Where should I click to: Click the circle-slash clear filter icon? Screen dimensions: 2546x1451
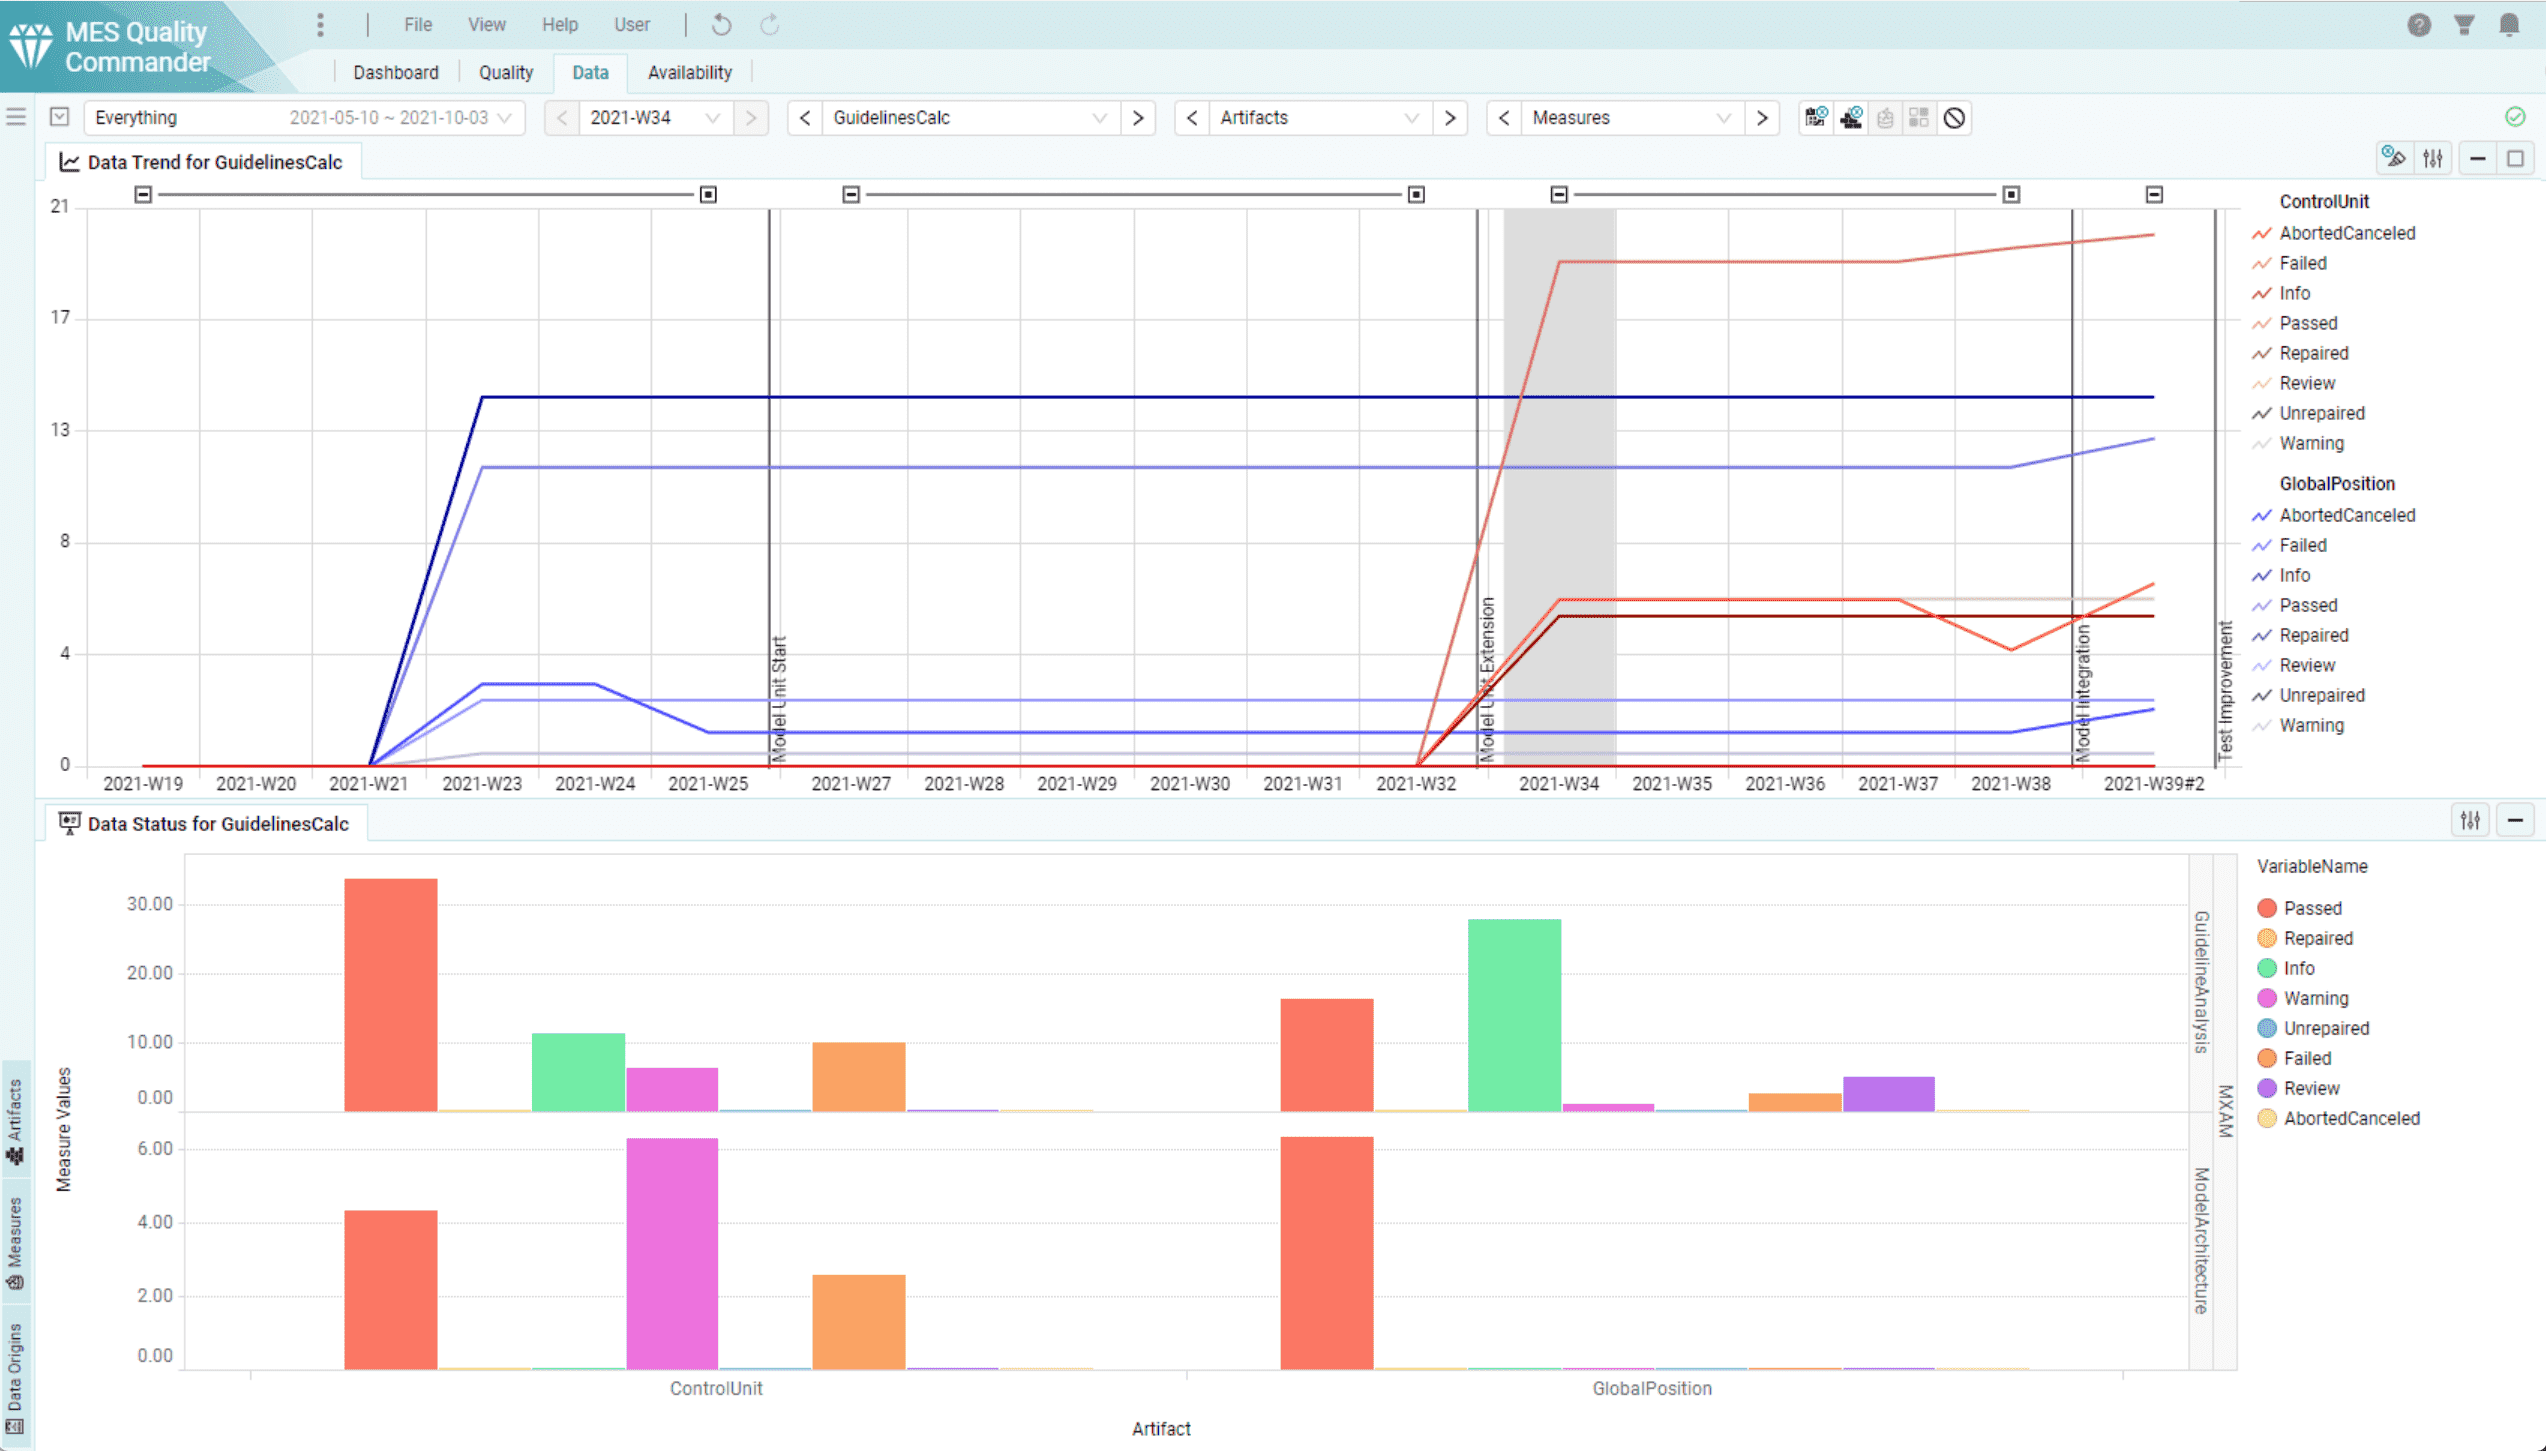1954,118
